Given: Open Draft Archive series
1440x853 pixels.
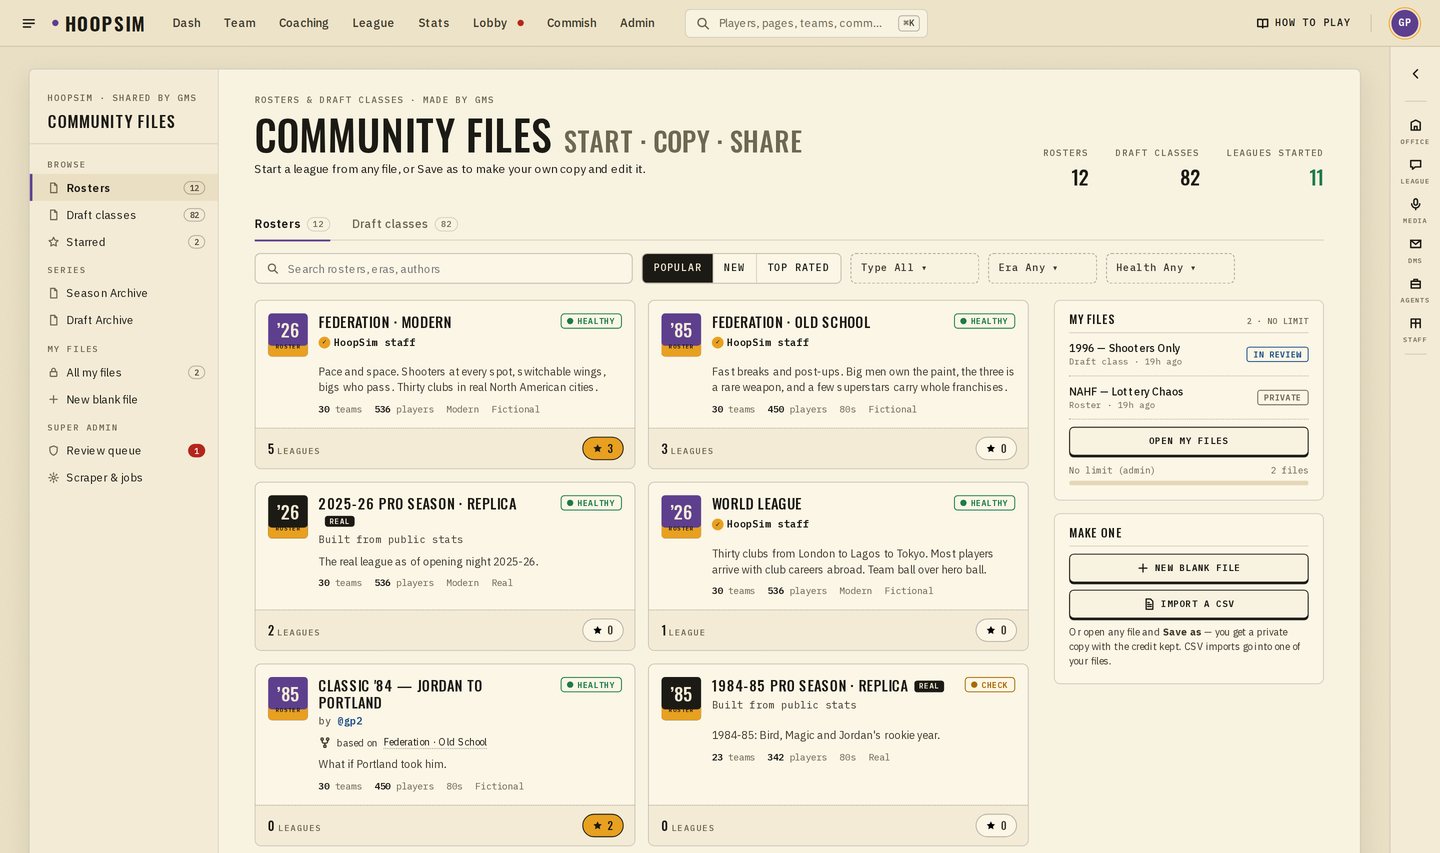Looking at the screenshot, I should [x=125, y=320].
